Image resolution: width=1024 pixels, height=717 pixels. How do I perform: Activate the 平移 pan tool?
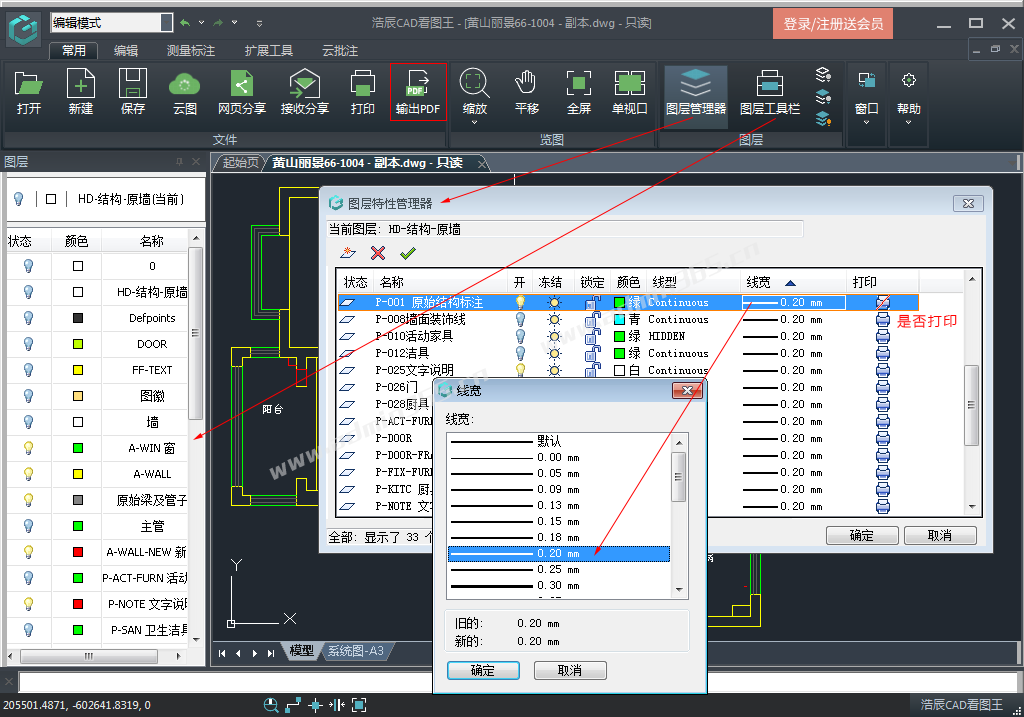pyautogui.click(x=526, y=92)
